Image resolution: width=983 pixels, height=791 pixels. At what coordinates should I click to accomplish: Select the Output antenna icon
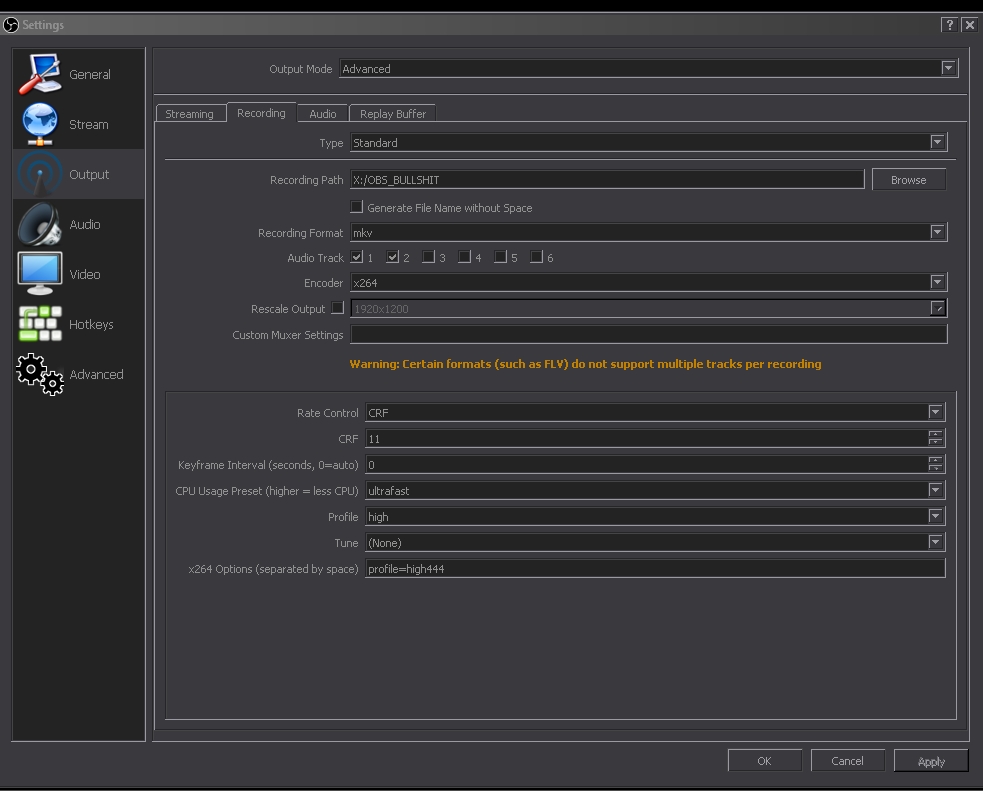point(39,174)
